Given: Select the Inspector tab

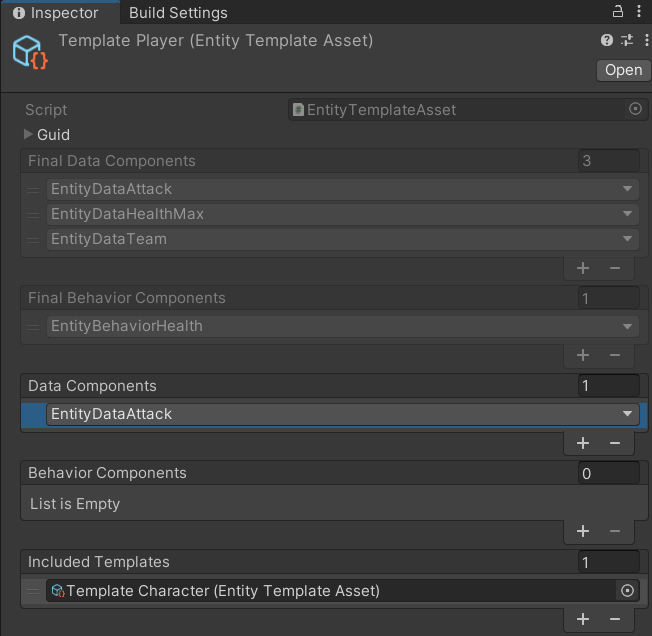Looking at the screenshot, I should point(56,13).
